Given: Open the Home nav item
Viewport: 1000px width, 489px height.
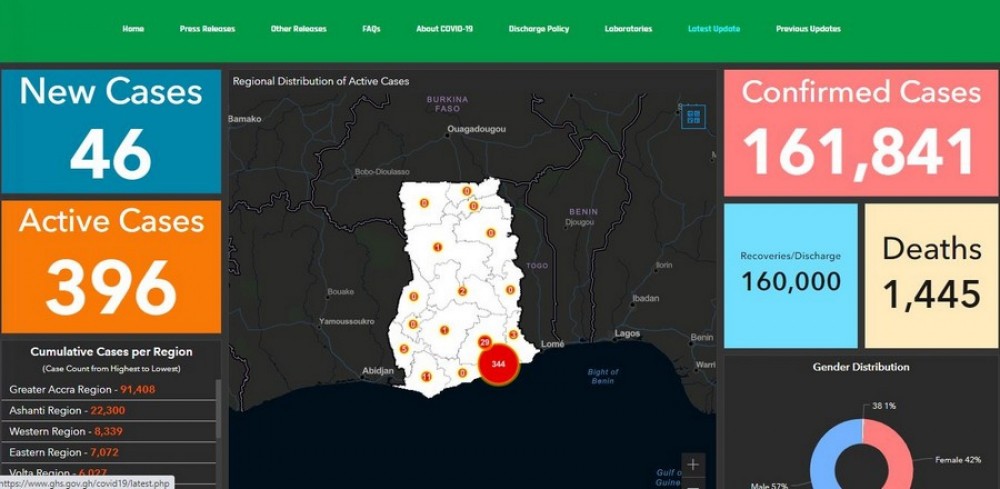Looking at the screenshot, I should tap(133, 29).
